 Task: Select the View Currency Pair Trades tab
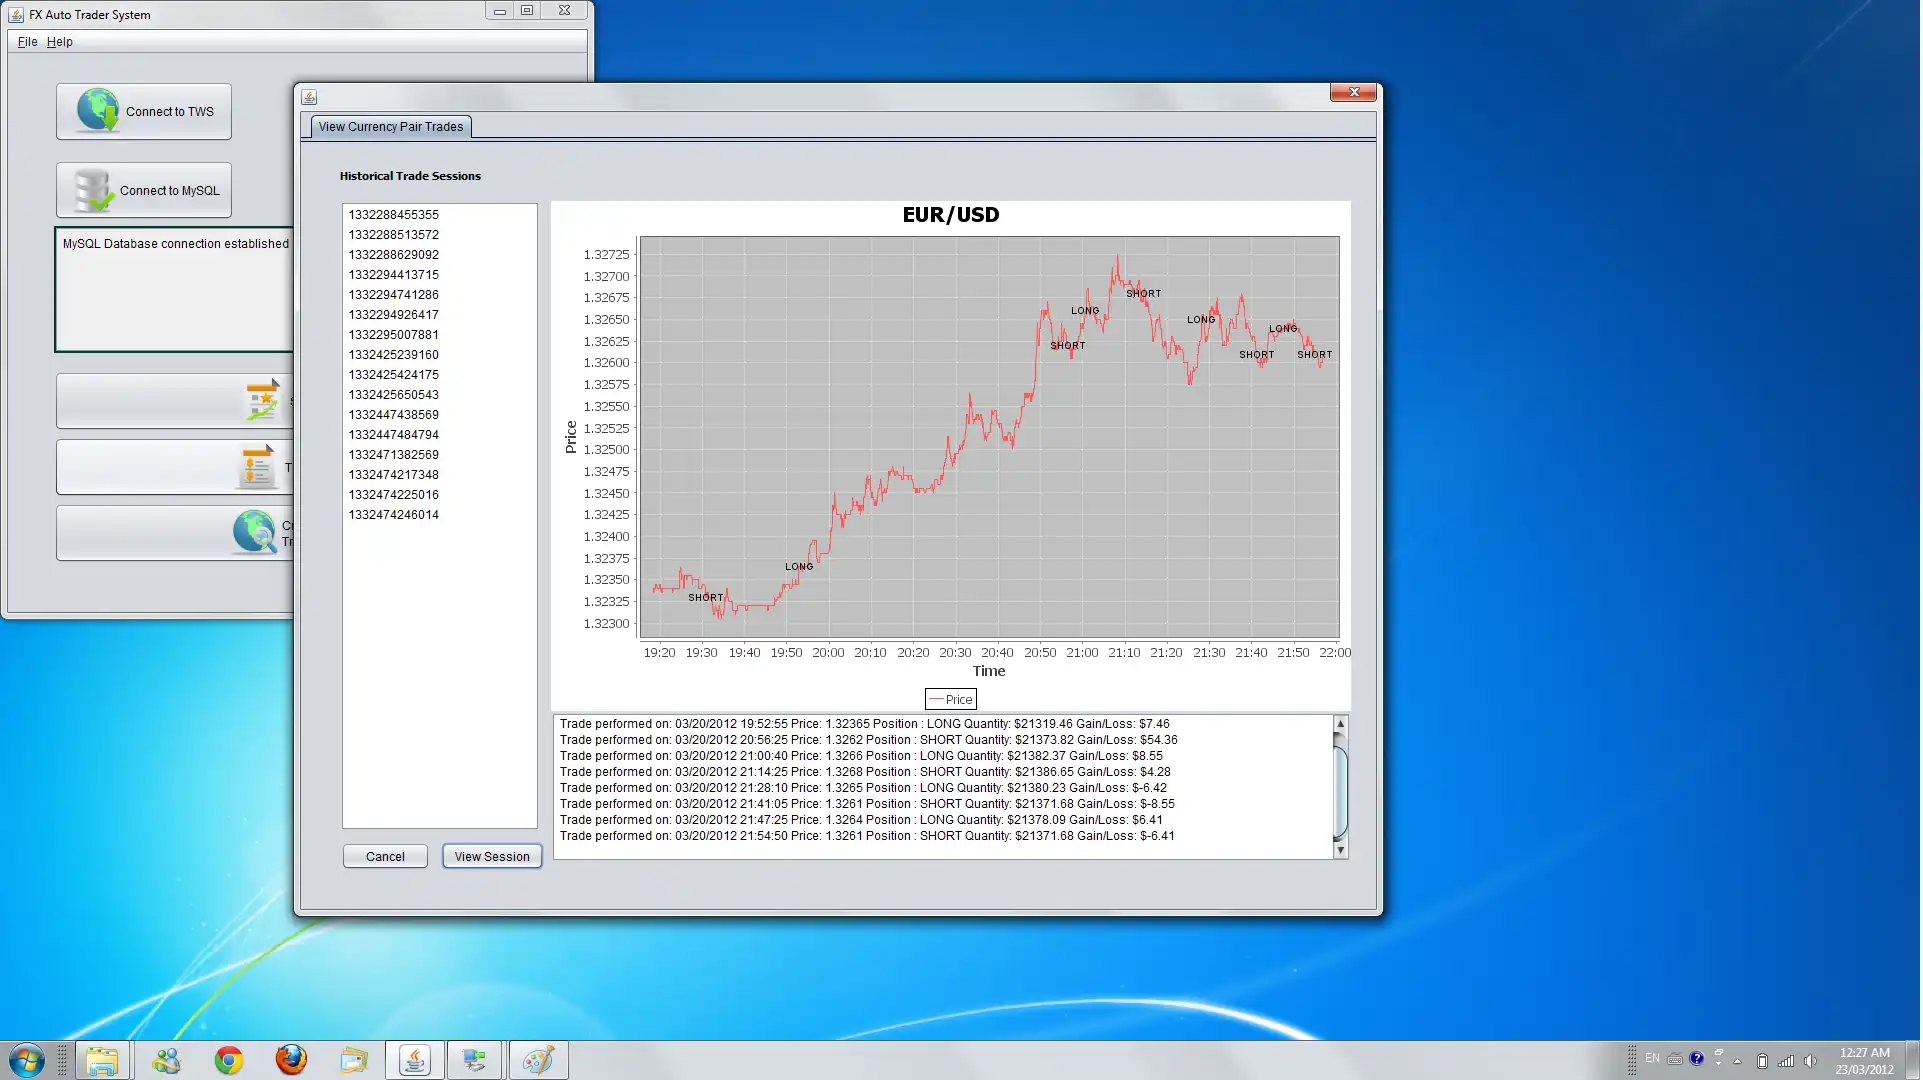(391, 125)
